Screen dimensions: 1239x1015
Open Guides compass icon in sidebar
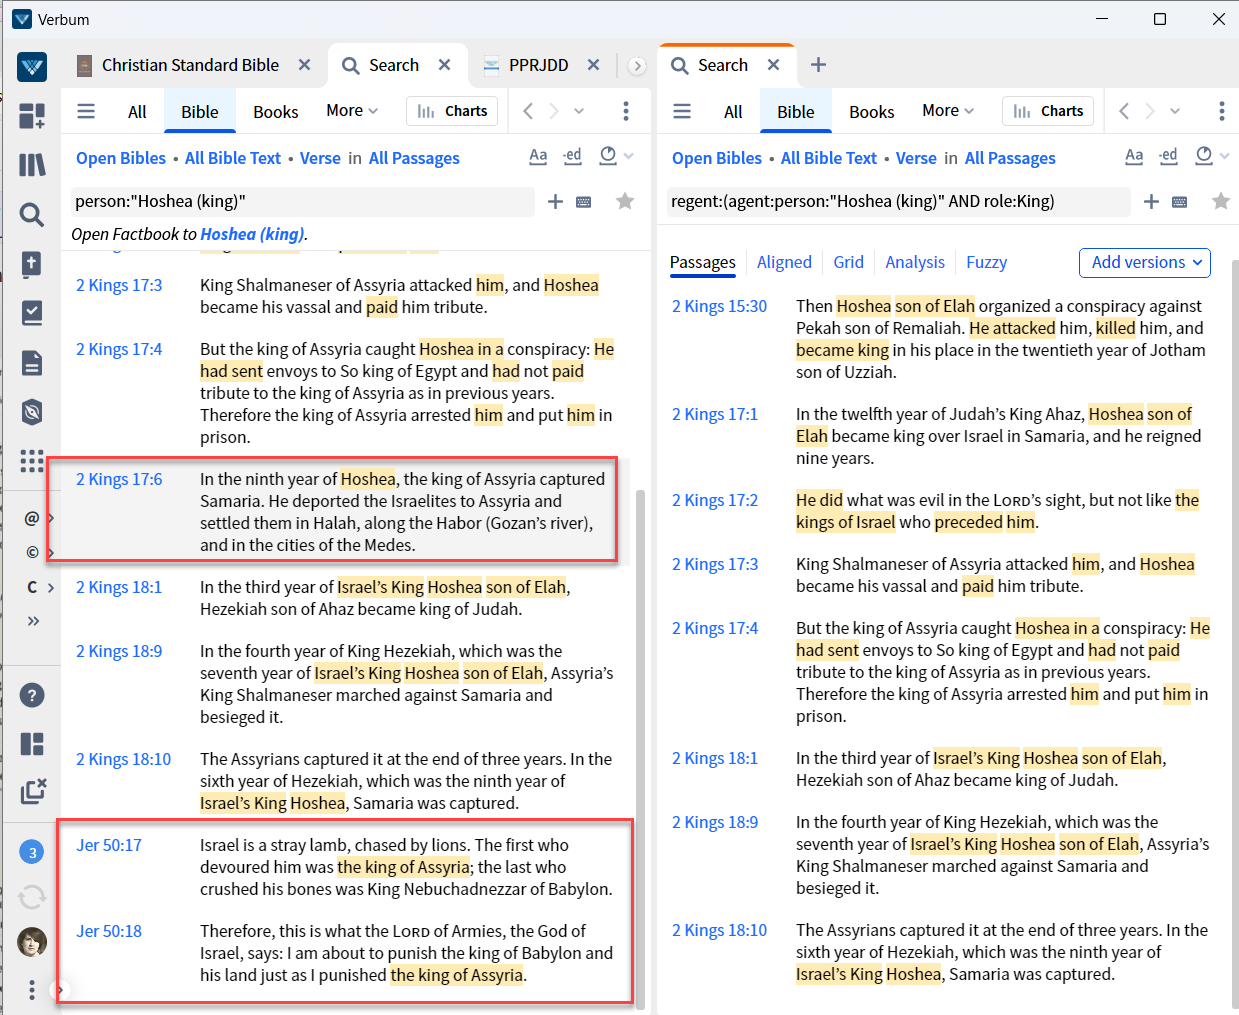[x=32, y=411]
